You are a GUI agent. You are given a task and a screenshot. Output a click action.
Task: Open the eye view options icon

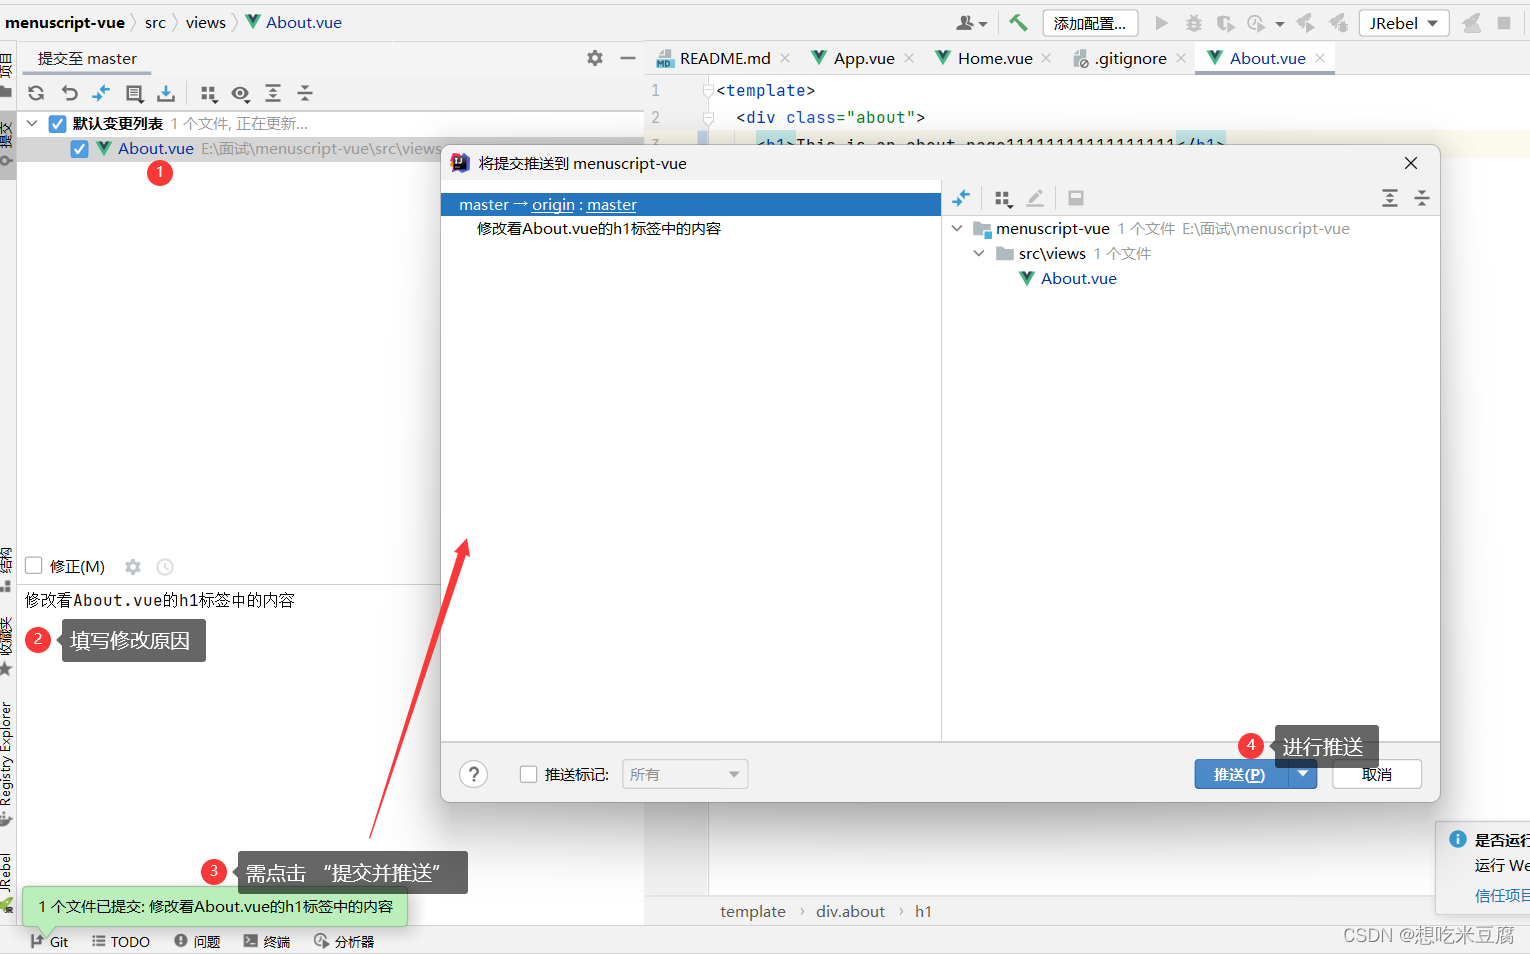[240, 93]
